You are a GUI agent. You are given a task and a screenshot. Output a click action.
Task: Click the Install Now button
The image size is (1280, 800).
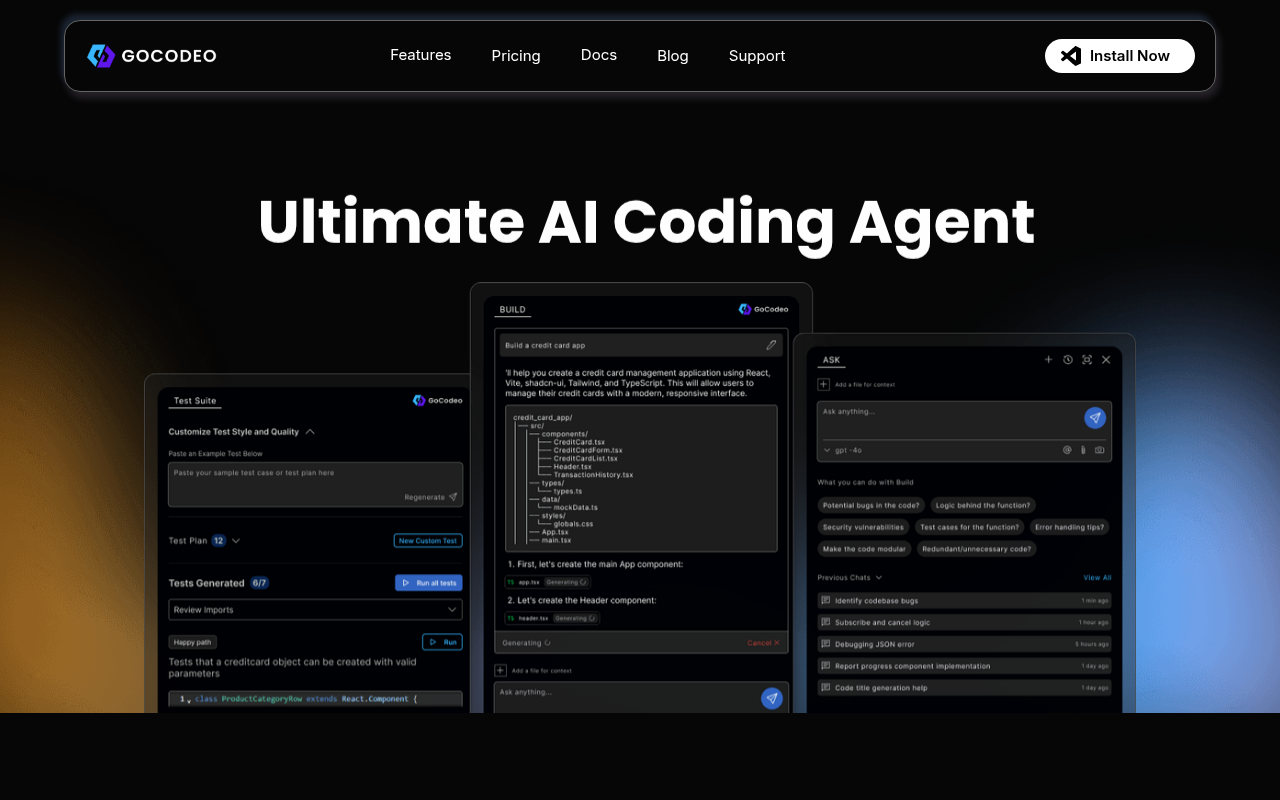1120,56
